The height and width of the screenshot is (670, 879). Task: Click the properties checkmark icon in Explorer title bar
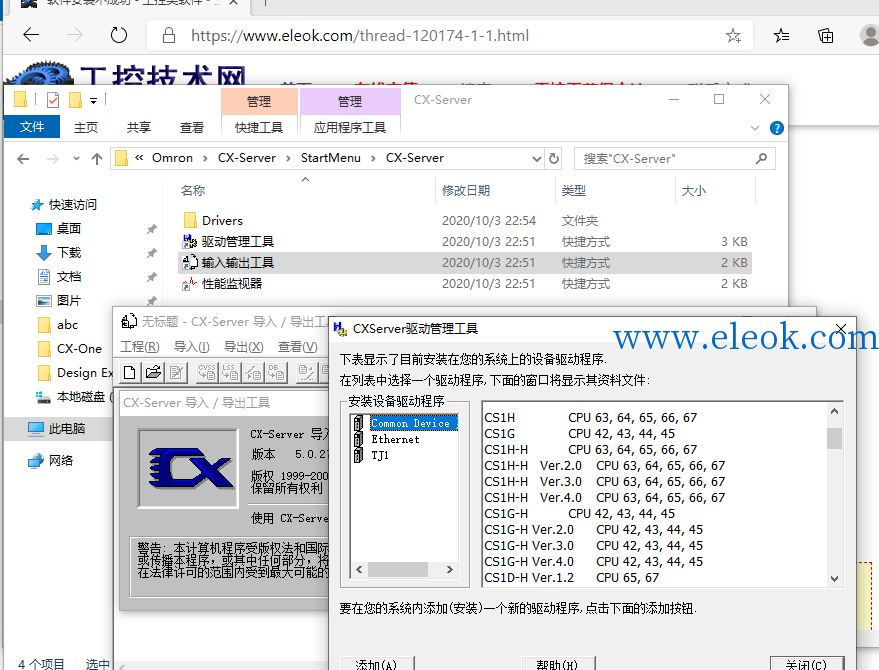(53, 100)
